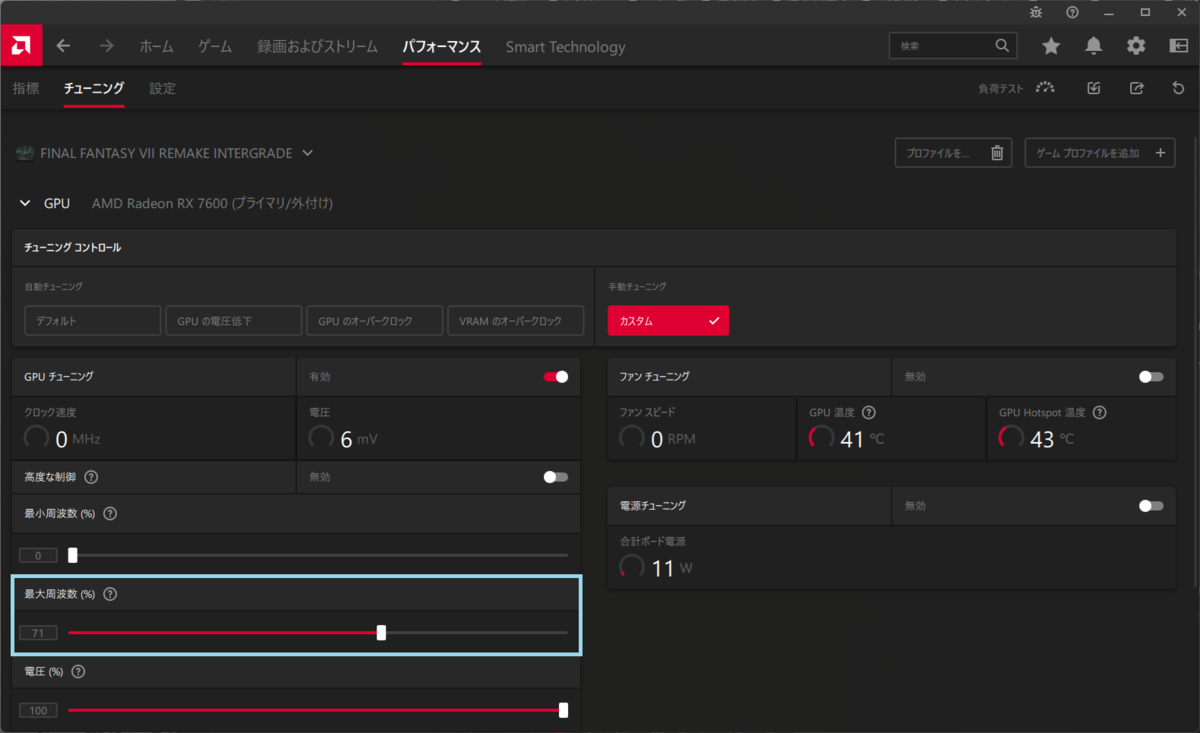The height and width of the screenshot is (733, 1200).
Task: Open favorites with the star icon
Action: [x=1051, y=46]
